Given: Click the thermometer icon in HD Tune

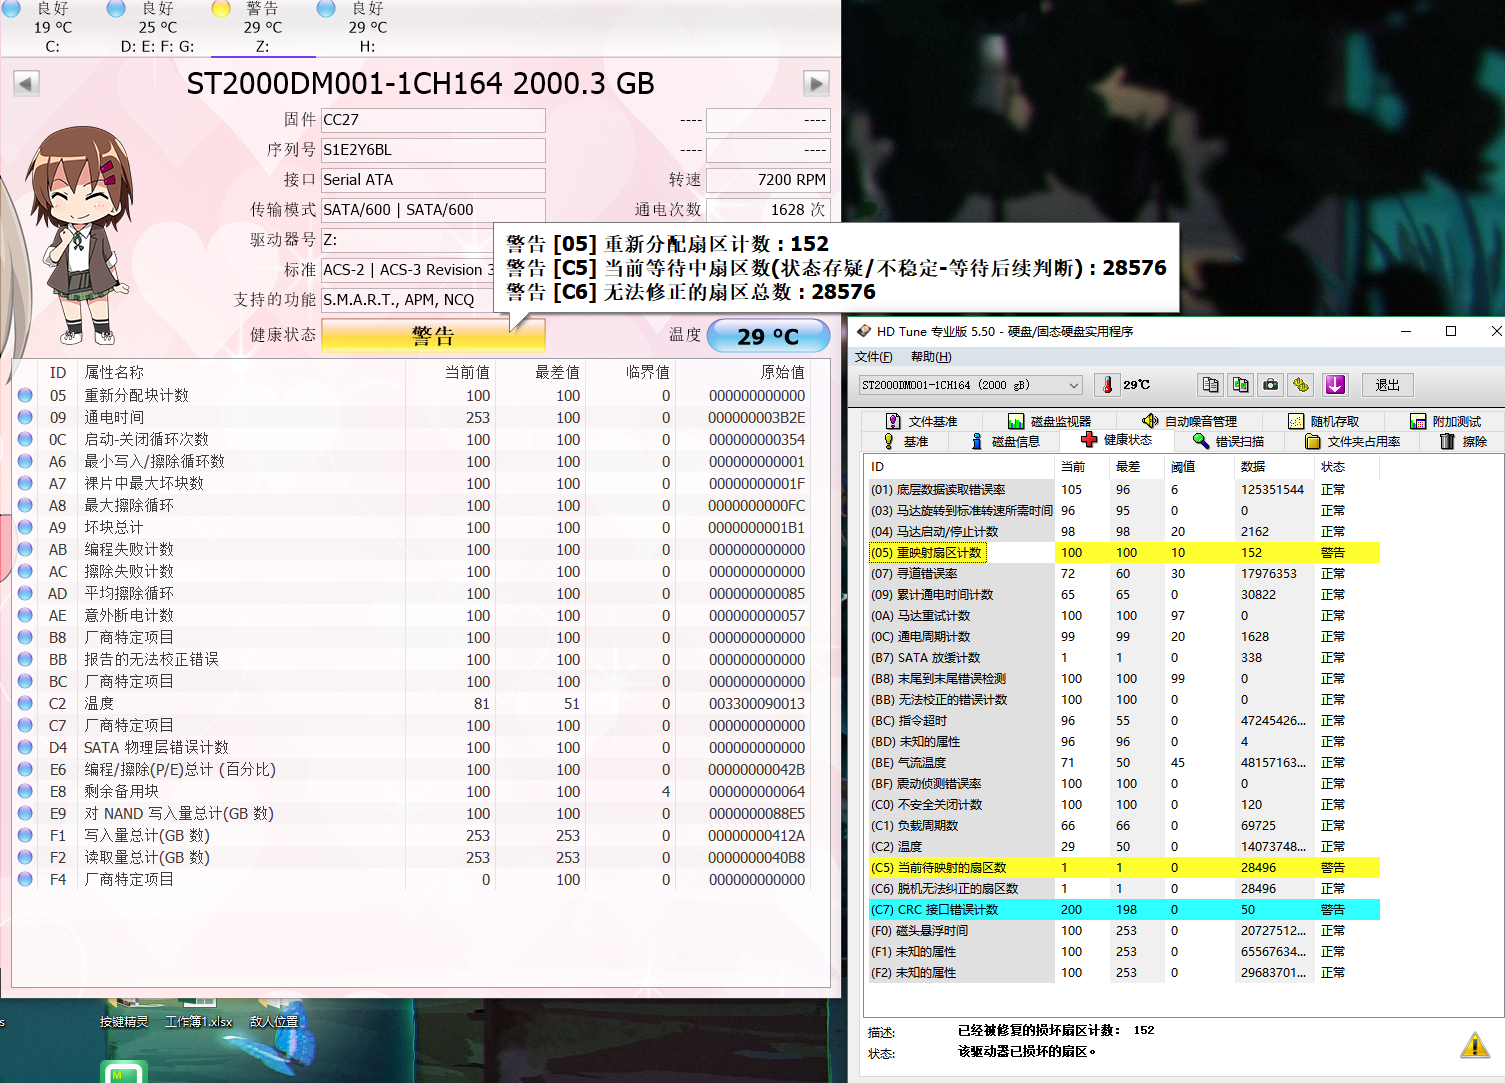Looking at the screenshot, I should coord(1107,385).
